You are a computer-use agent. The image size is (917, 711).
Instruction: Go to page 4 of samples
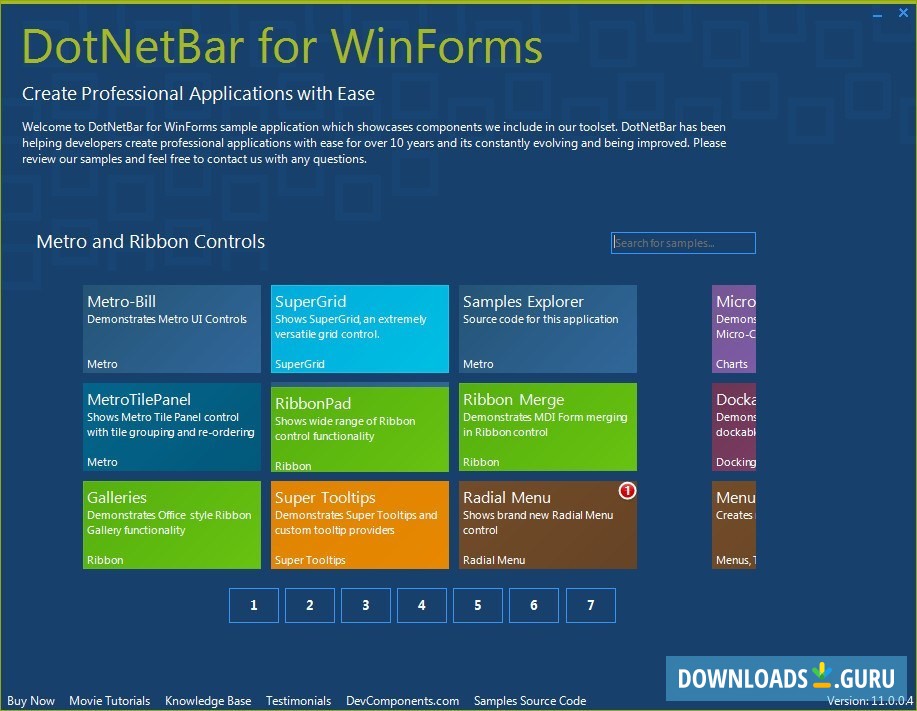(422, 605)
